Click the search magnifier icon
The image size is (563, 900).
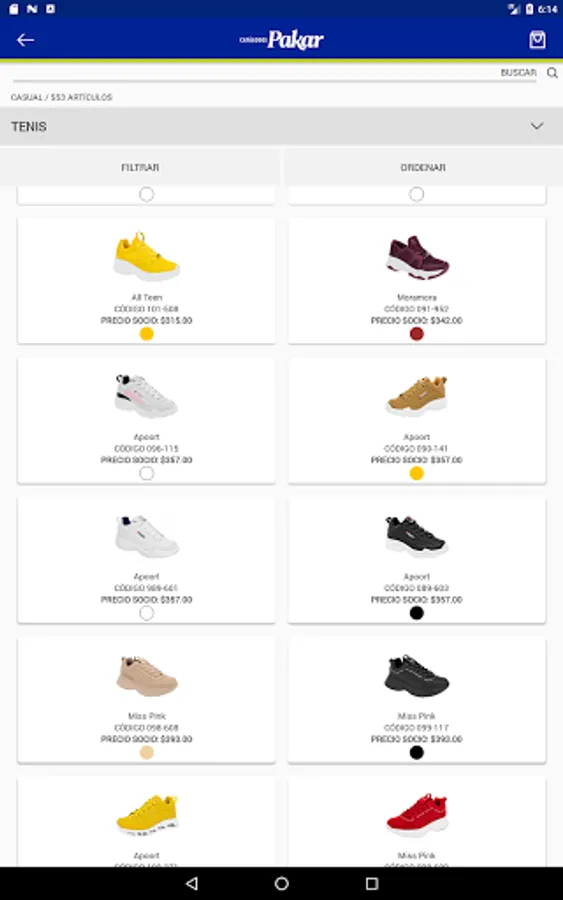coord(552,73)
